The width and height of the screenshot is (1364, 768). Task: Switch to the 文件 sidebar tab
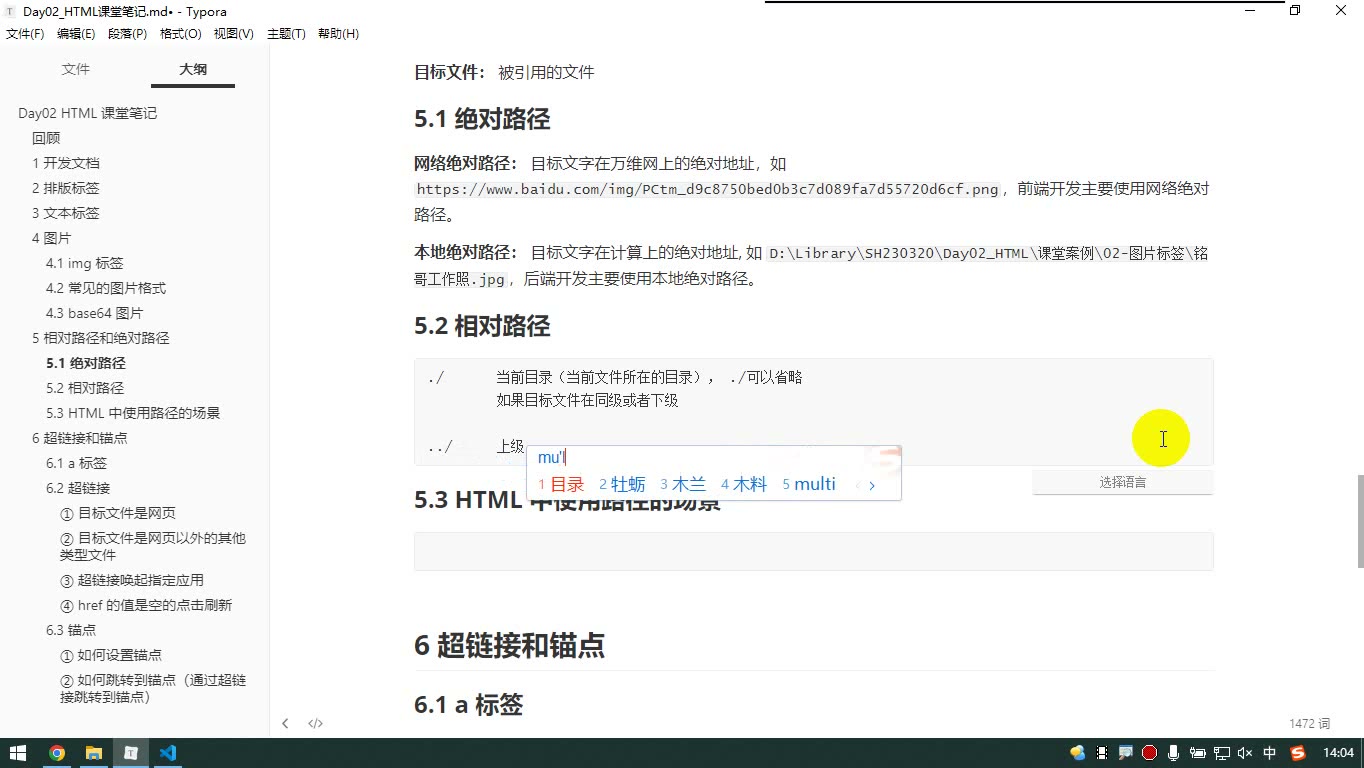click(x=76, y=69)
